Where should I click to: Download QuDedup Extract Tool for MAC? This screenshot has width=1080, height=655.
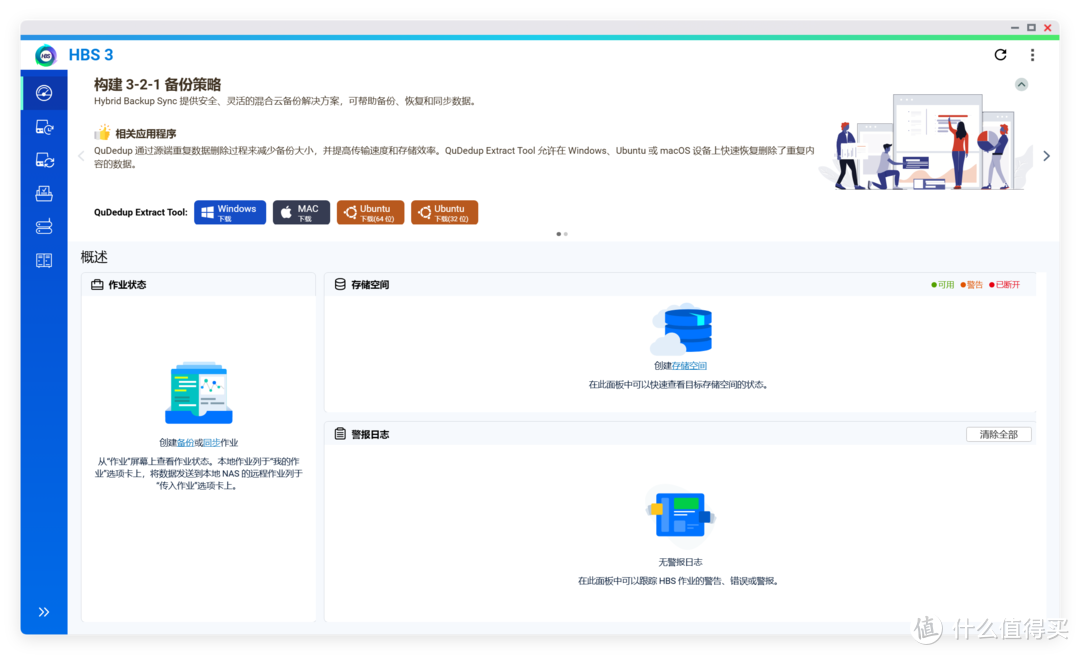click(x=301, y=212)
